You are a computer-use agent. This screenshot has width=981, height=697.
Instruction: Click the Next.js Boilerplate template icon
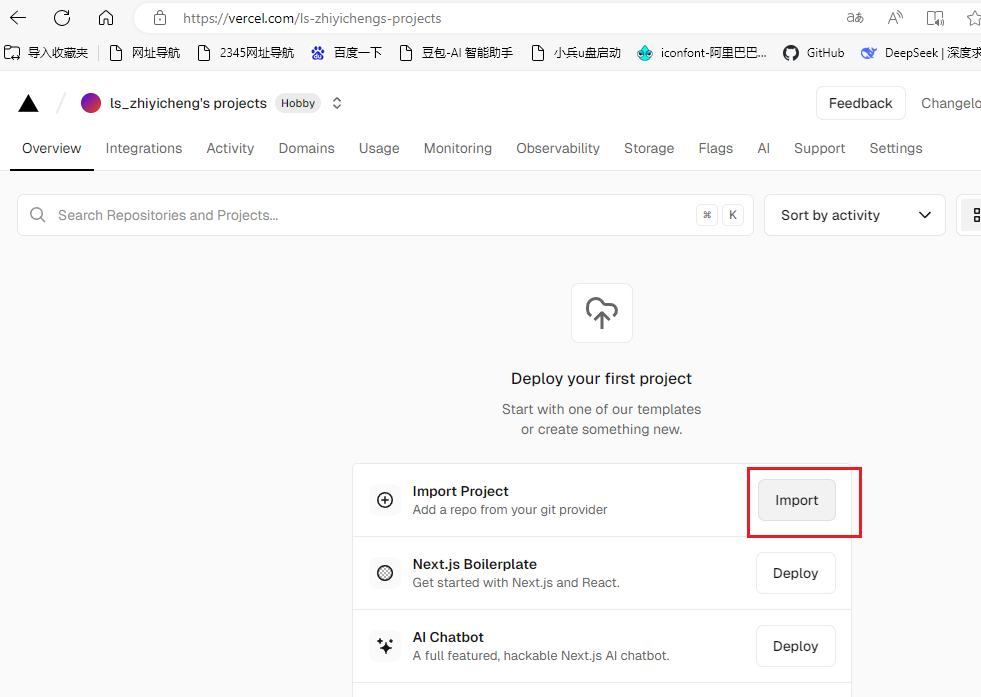click(385, 572)
